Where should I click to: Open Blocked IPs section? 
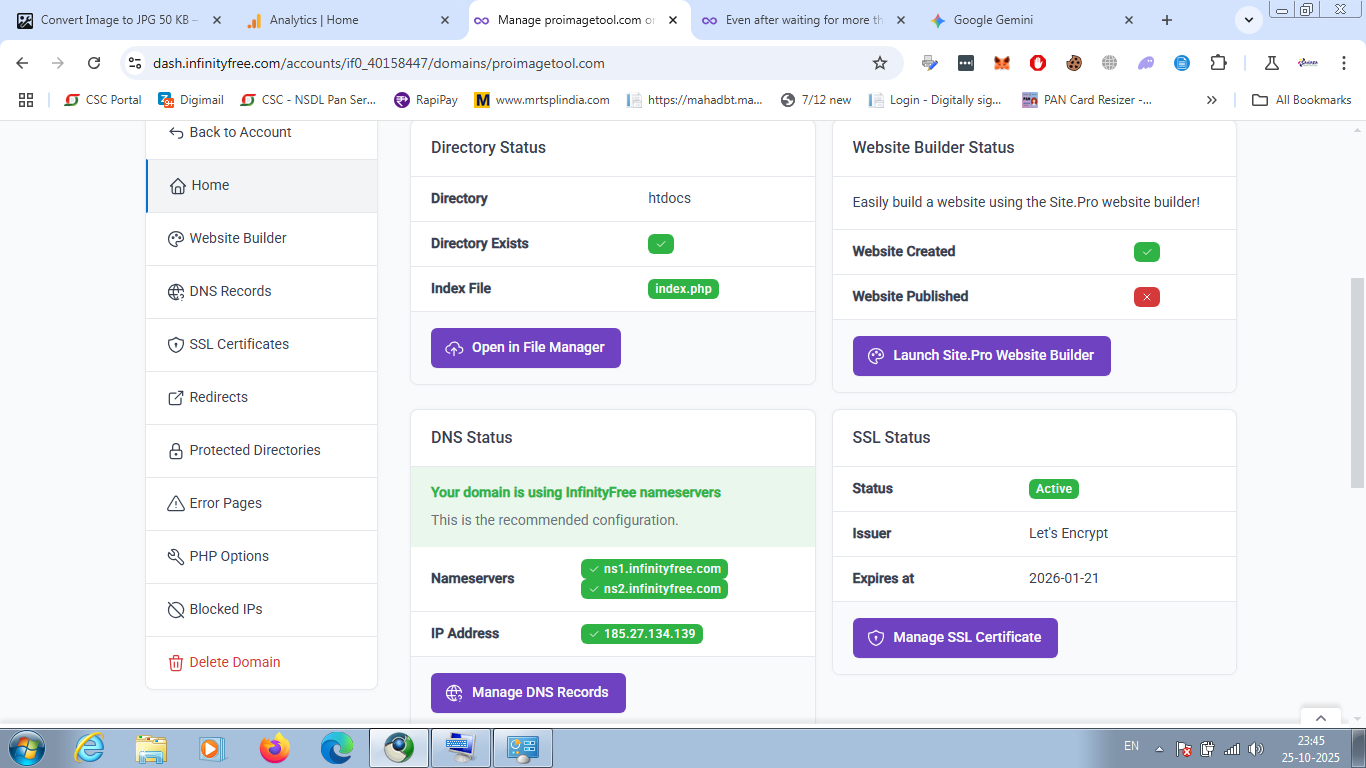226,609
